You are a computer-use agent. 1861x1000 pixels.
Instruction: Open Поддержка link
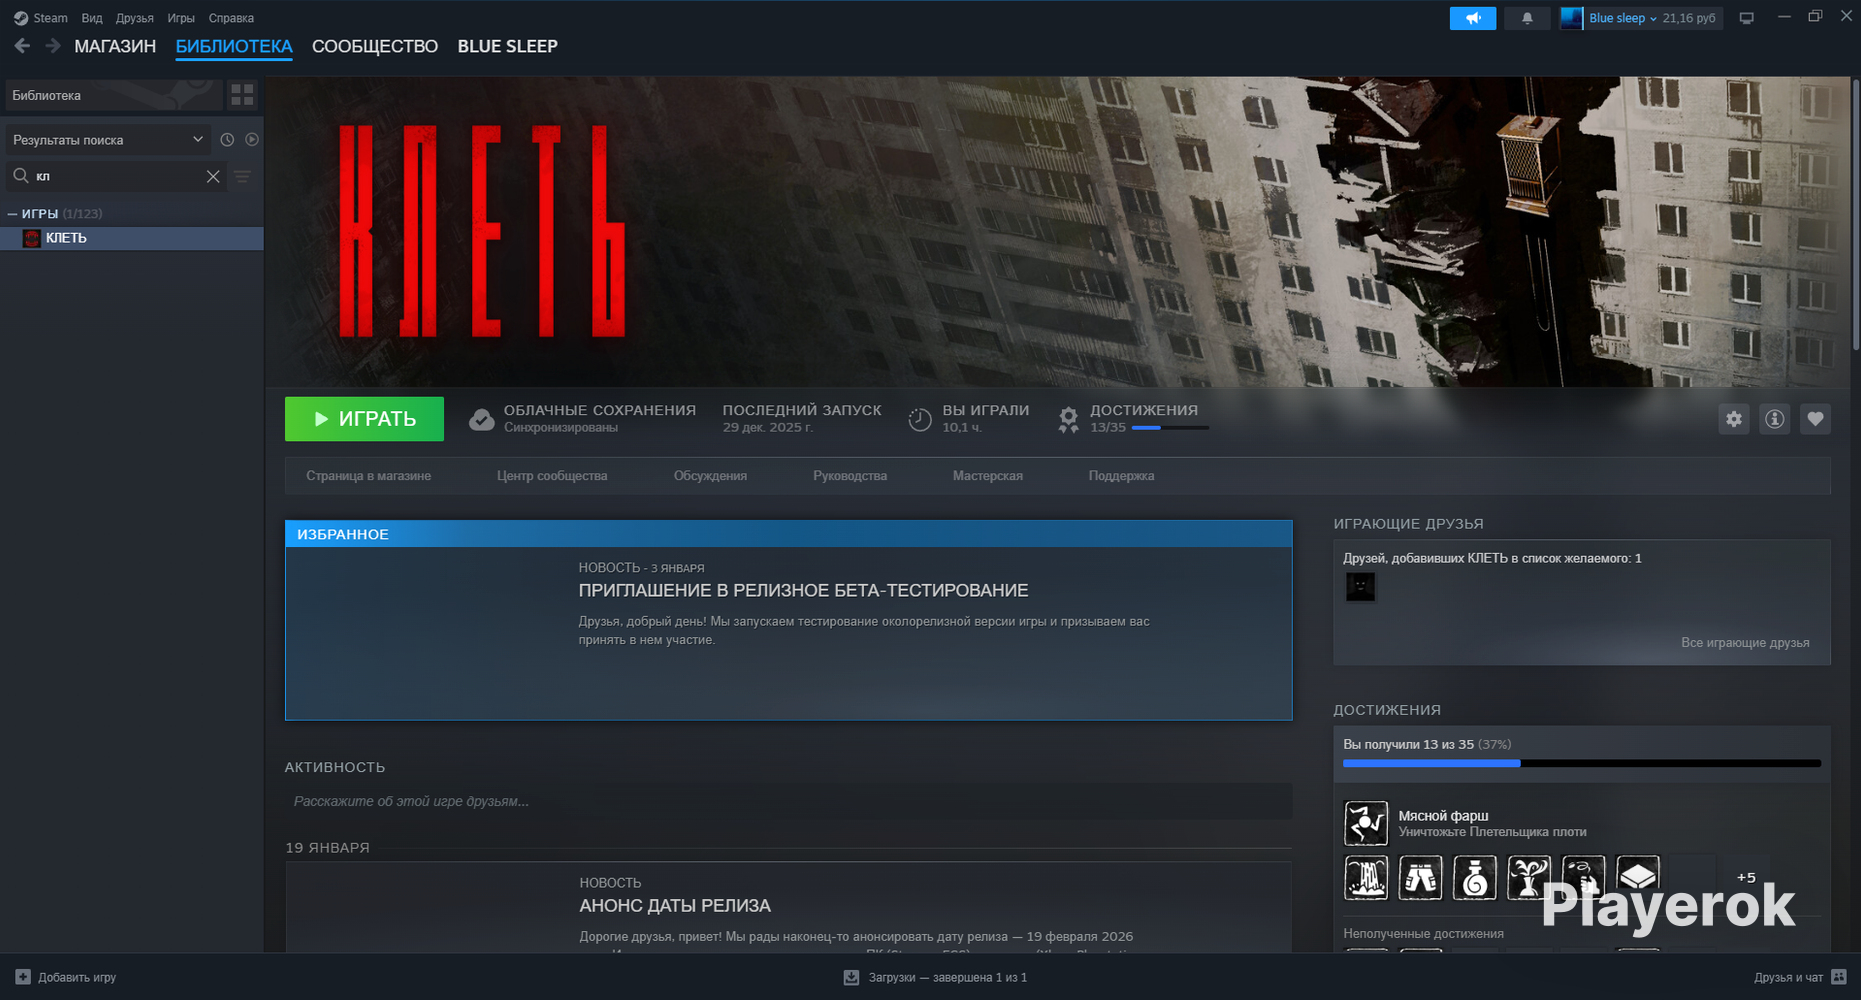(x=1121, y=476)
